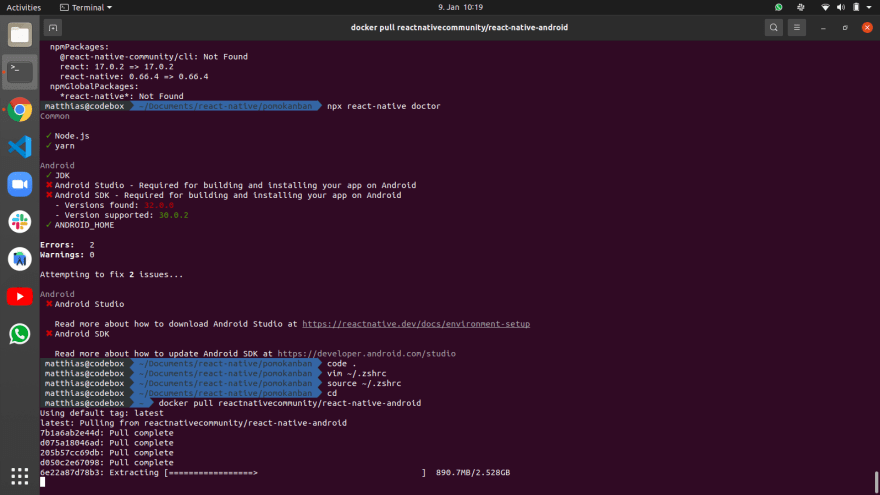This screenshot has width=880, height=495.
Task: Click the 'Attempting to fix 2 issues...' line
Action: (111, 274)
